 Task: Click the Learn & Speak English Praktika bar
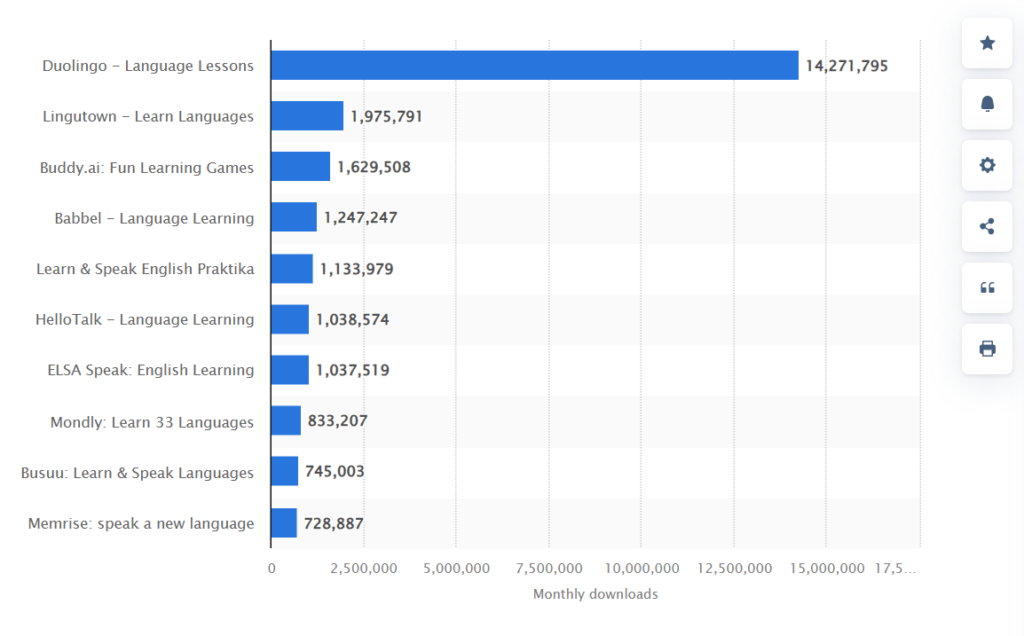(291, 269)
